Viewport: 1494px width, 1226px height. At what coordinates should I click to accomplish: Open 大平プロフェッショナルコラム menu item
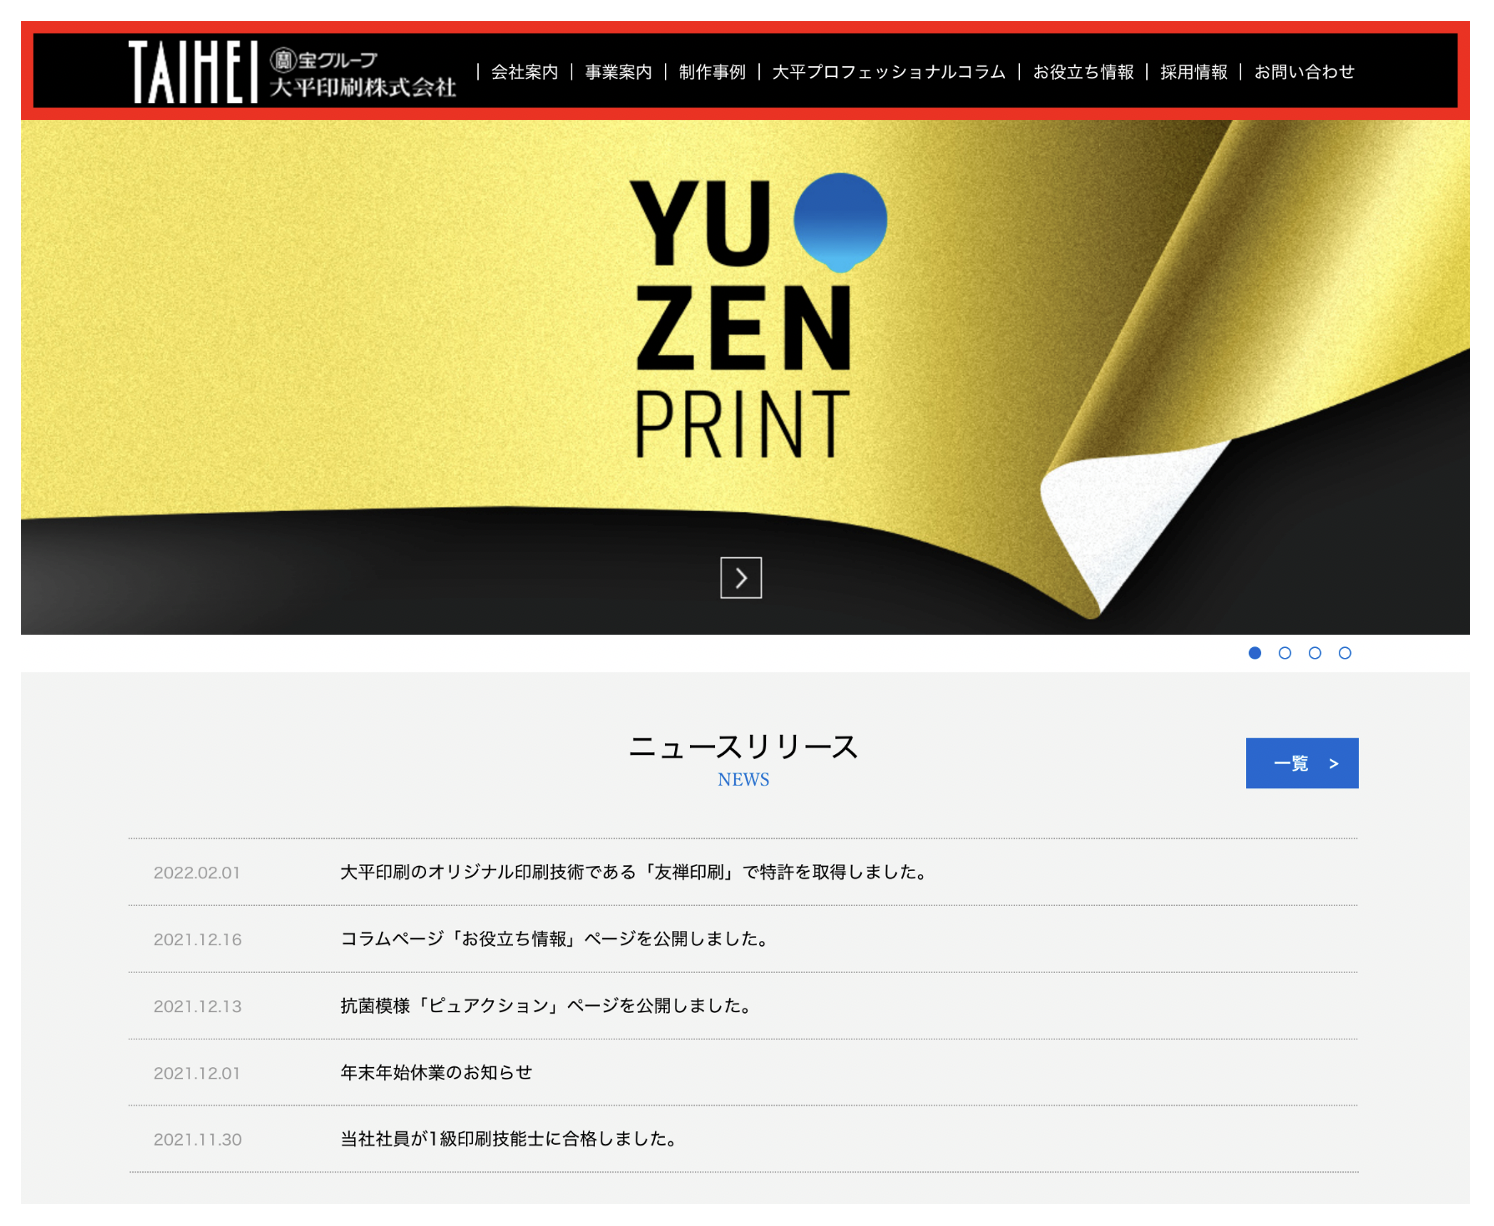click(x=889, y=72)
